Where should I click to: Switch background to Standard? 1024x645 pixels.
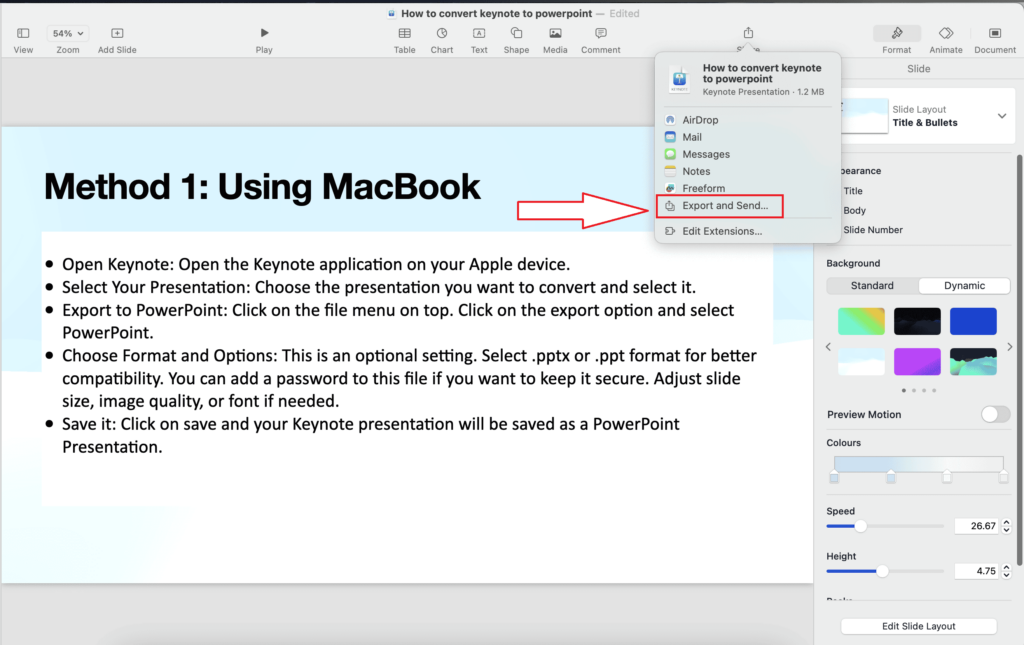coord(871,285)
